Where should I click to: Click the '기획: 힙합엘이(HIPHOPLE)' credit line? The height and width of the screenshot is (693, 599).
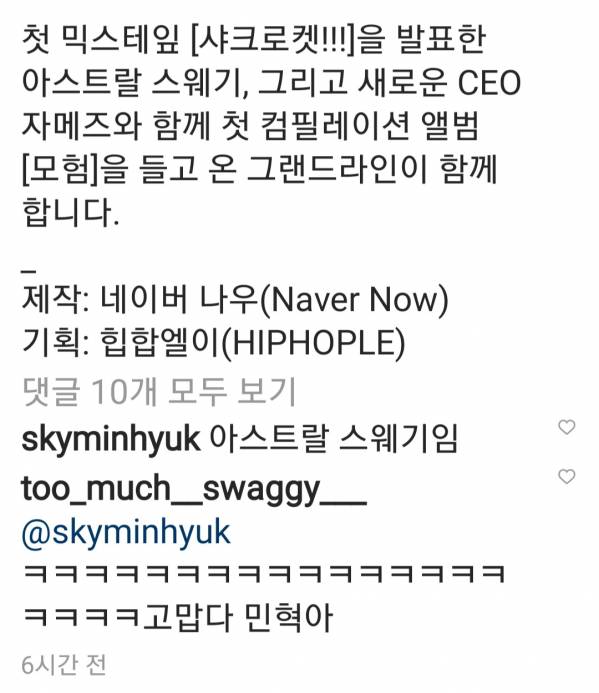[214, 343]
